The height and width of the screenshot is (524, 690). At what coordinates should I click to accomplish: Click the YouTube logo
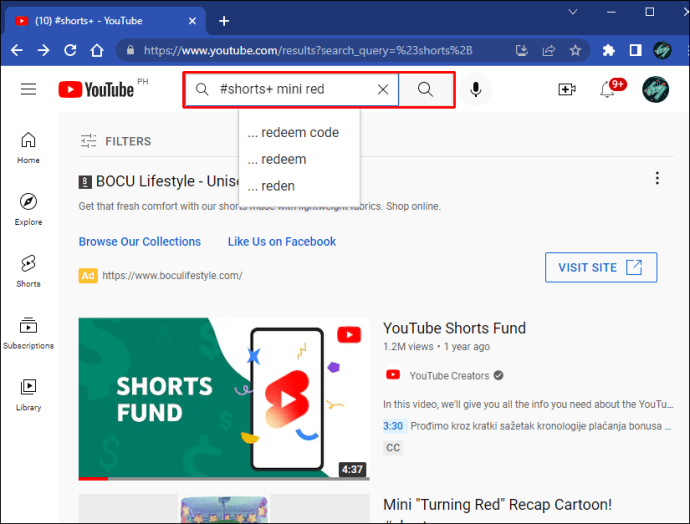click(96, 89)
